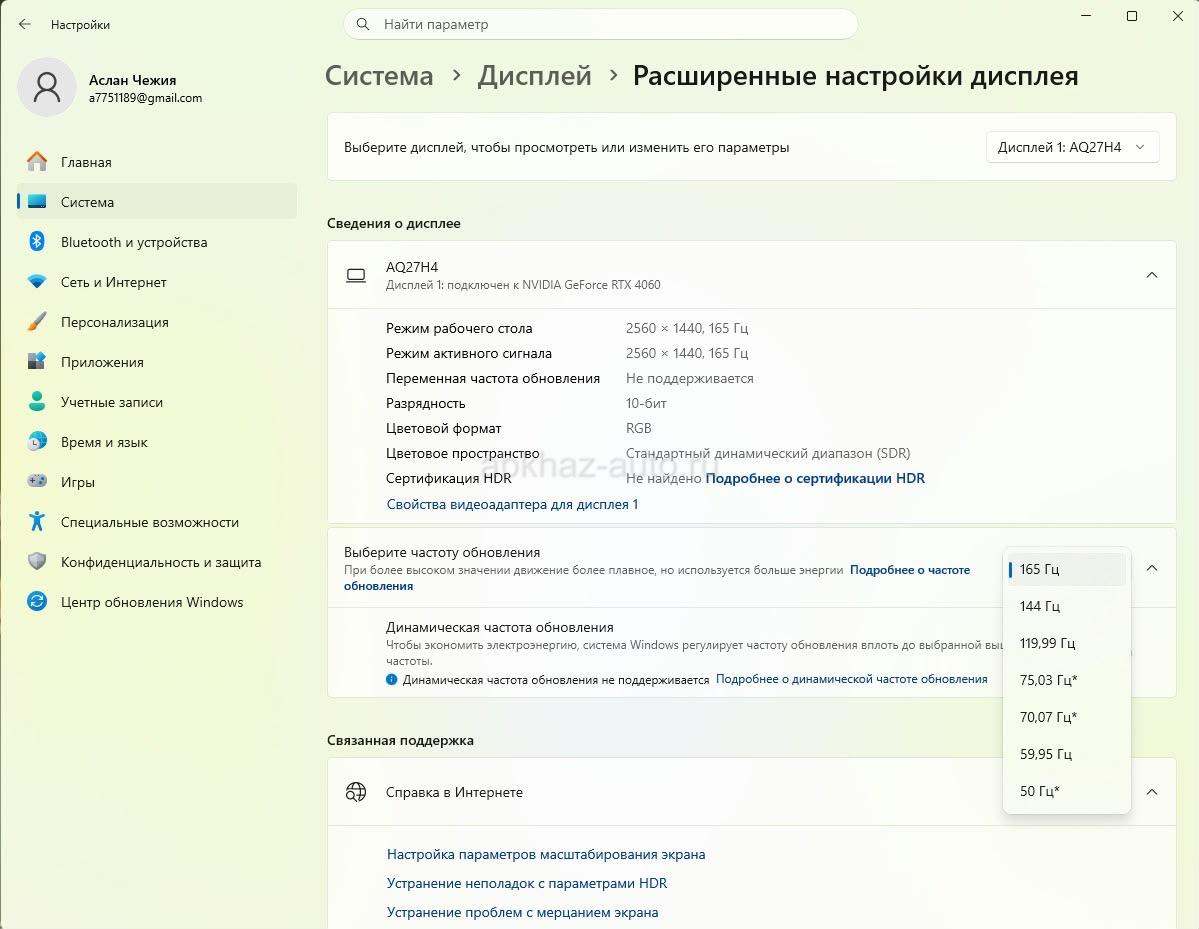The height and width of the screenshot is (929, 1199).
Task: Click the globe icon beside Справка в Интернете
Action: click(356, 792)
